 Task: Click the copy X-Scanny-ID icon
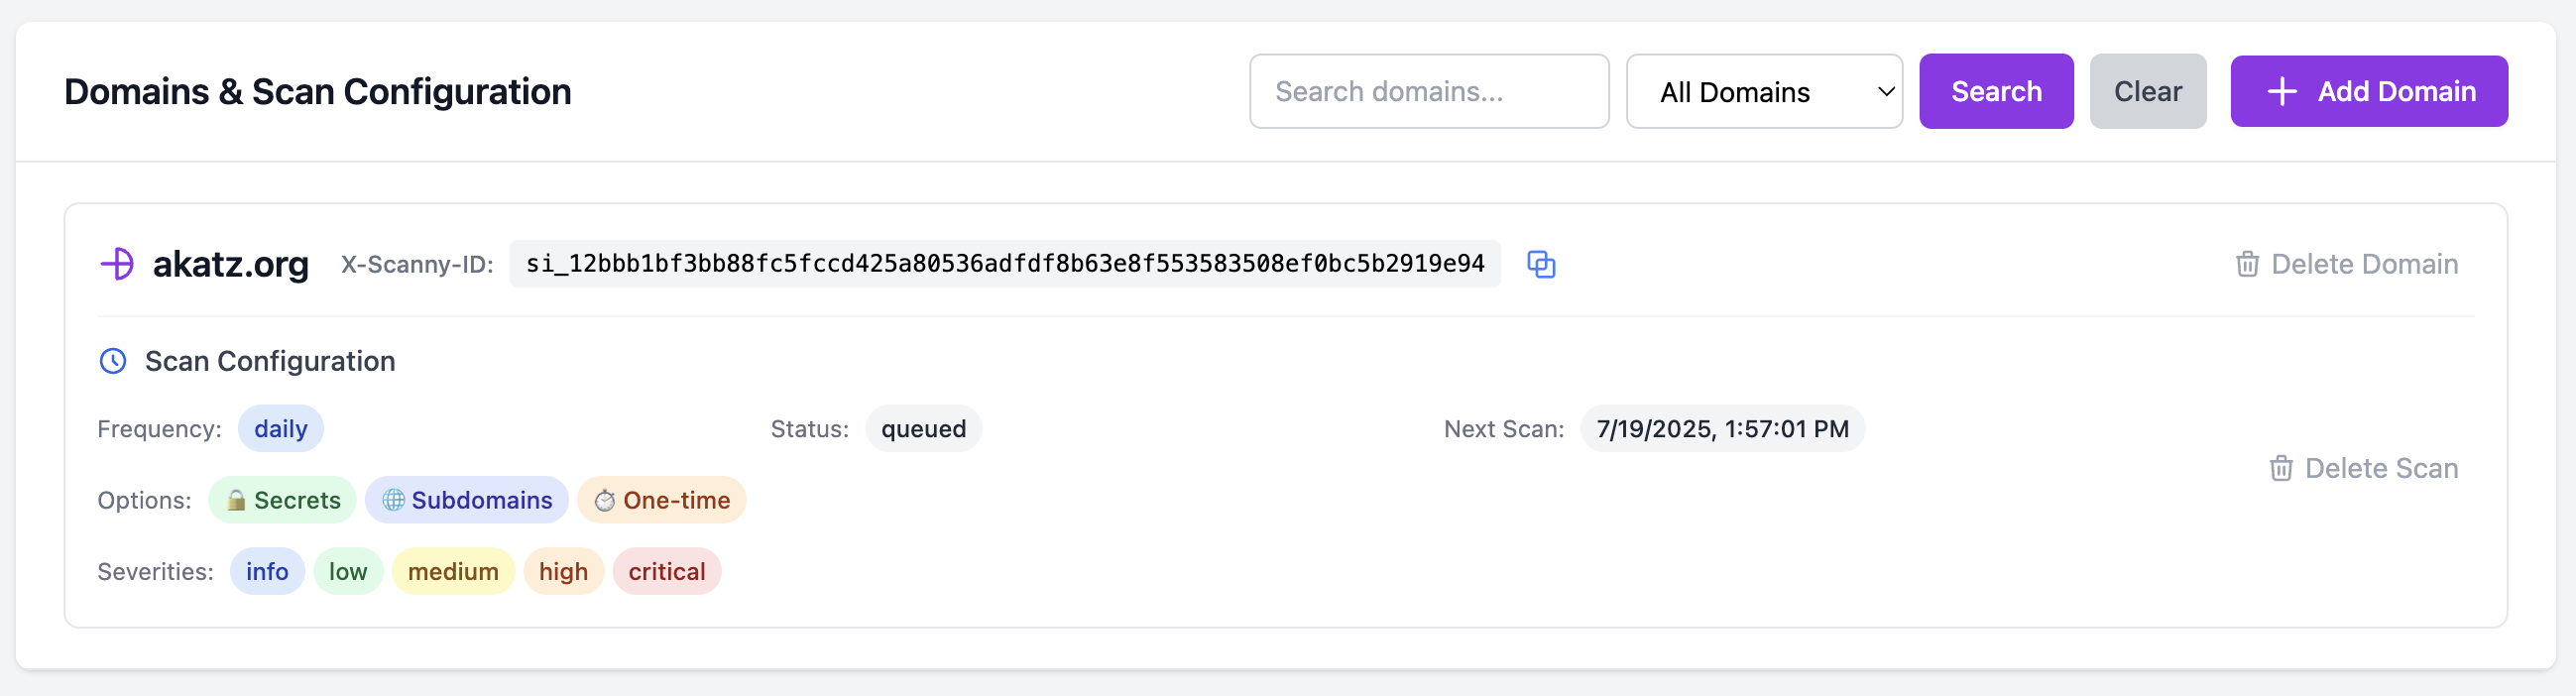[1541, 264]
